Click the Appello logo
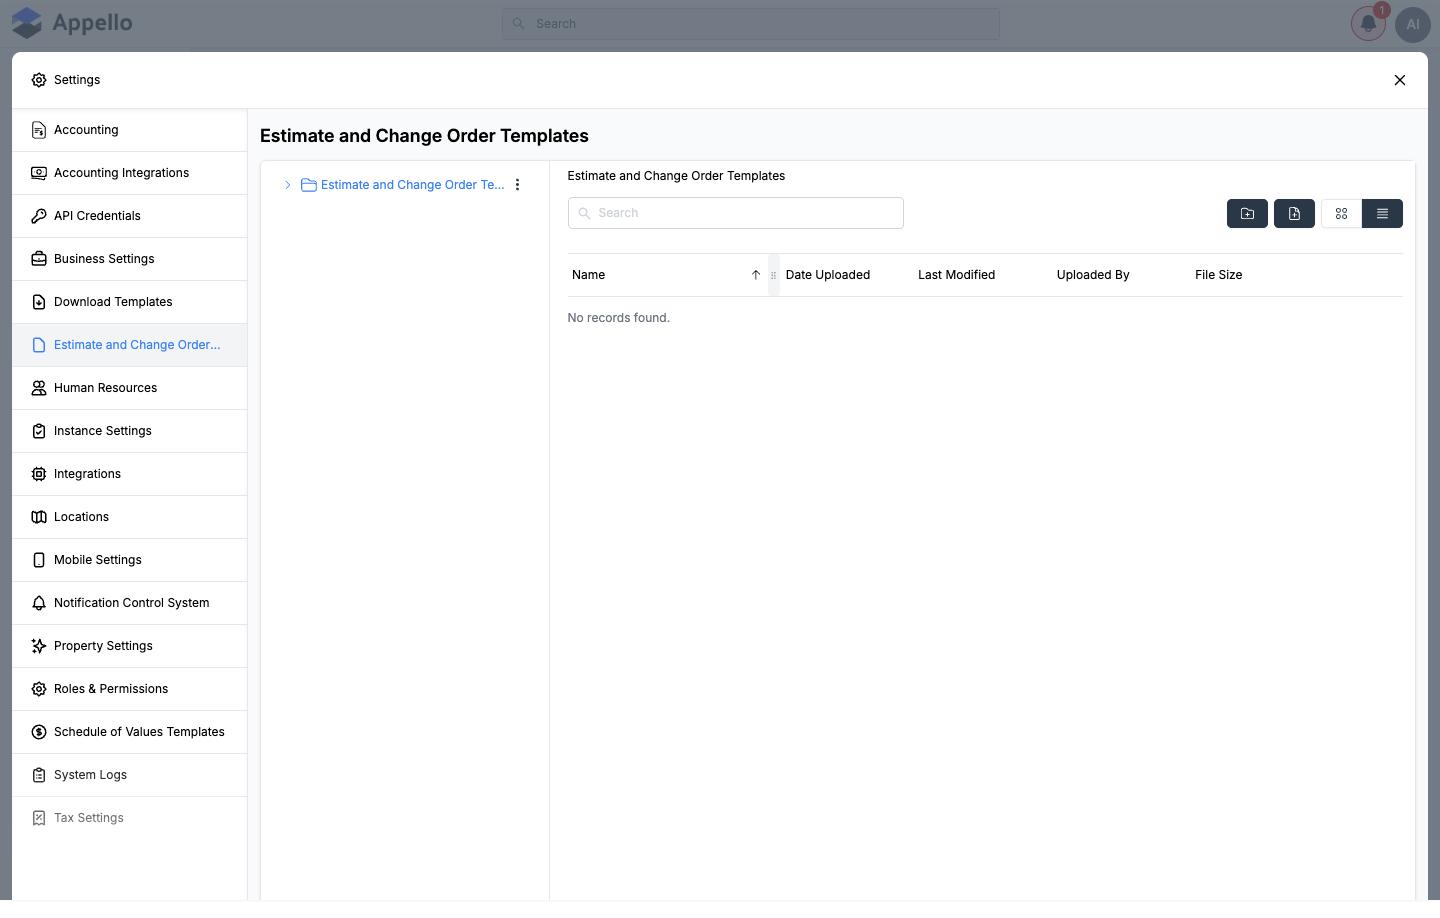The width and height of the screenshot is (1440, 918). [72, 23]
